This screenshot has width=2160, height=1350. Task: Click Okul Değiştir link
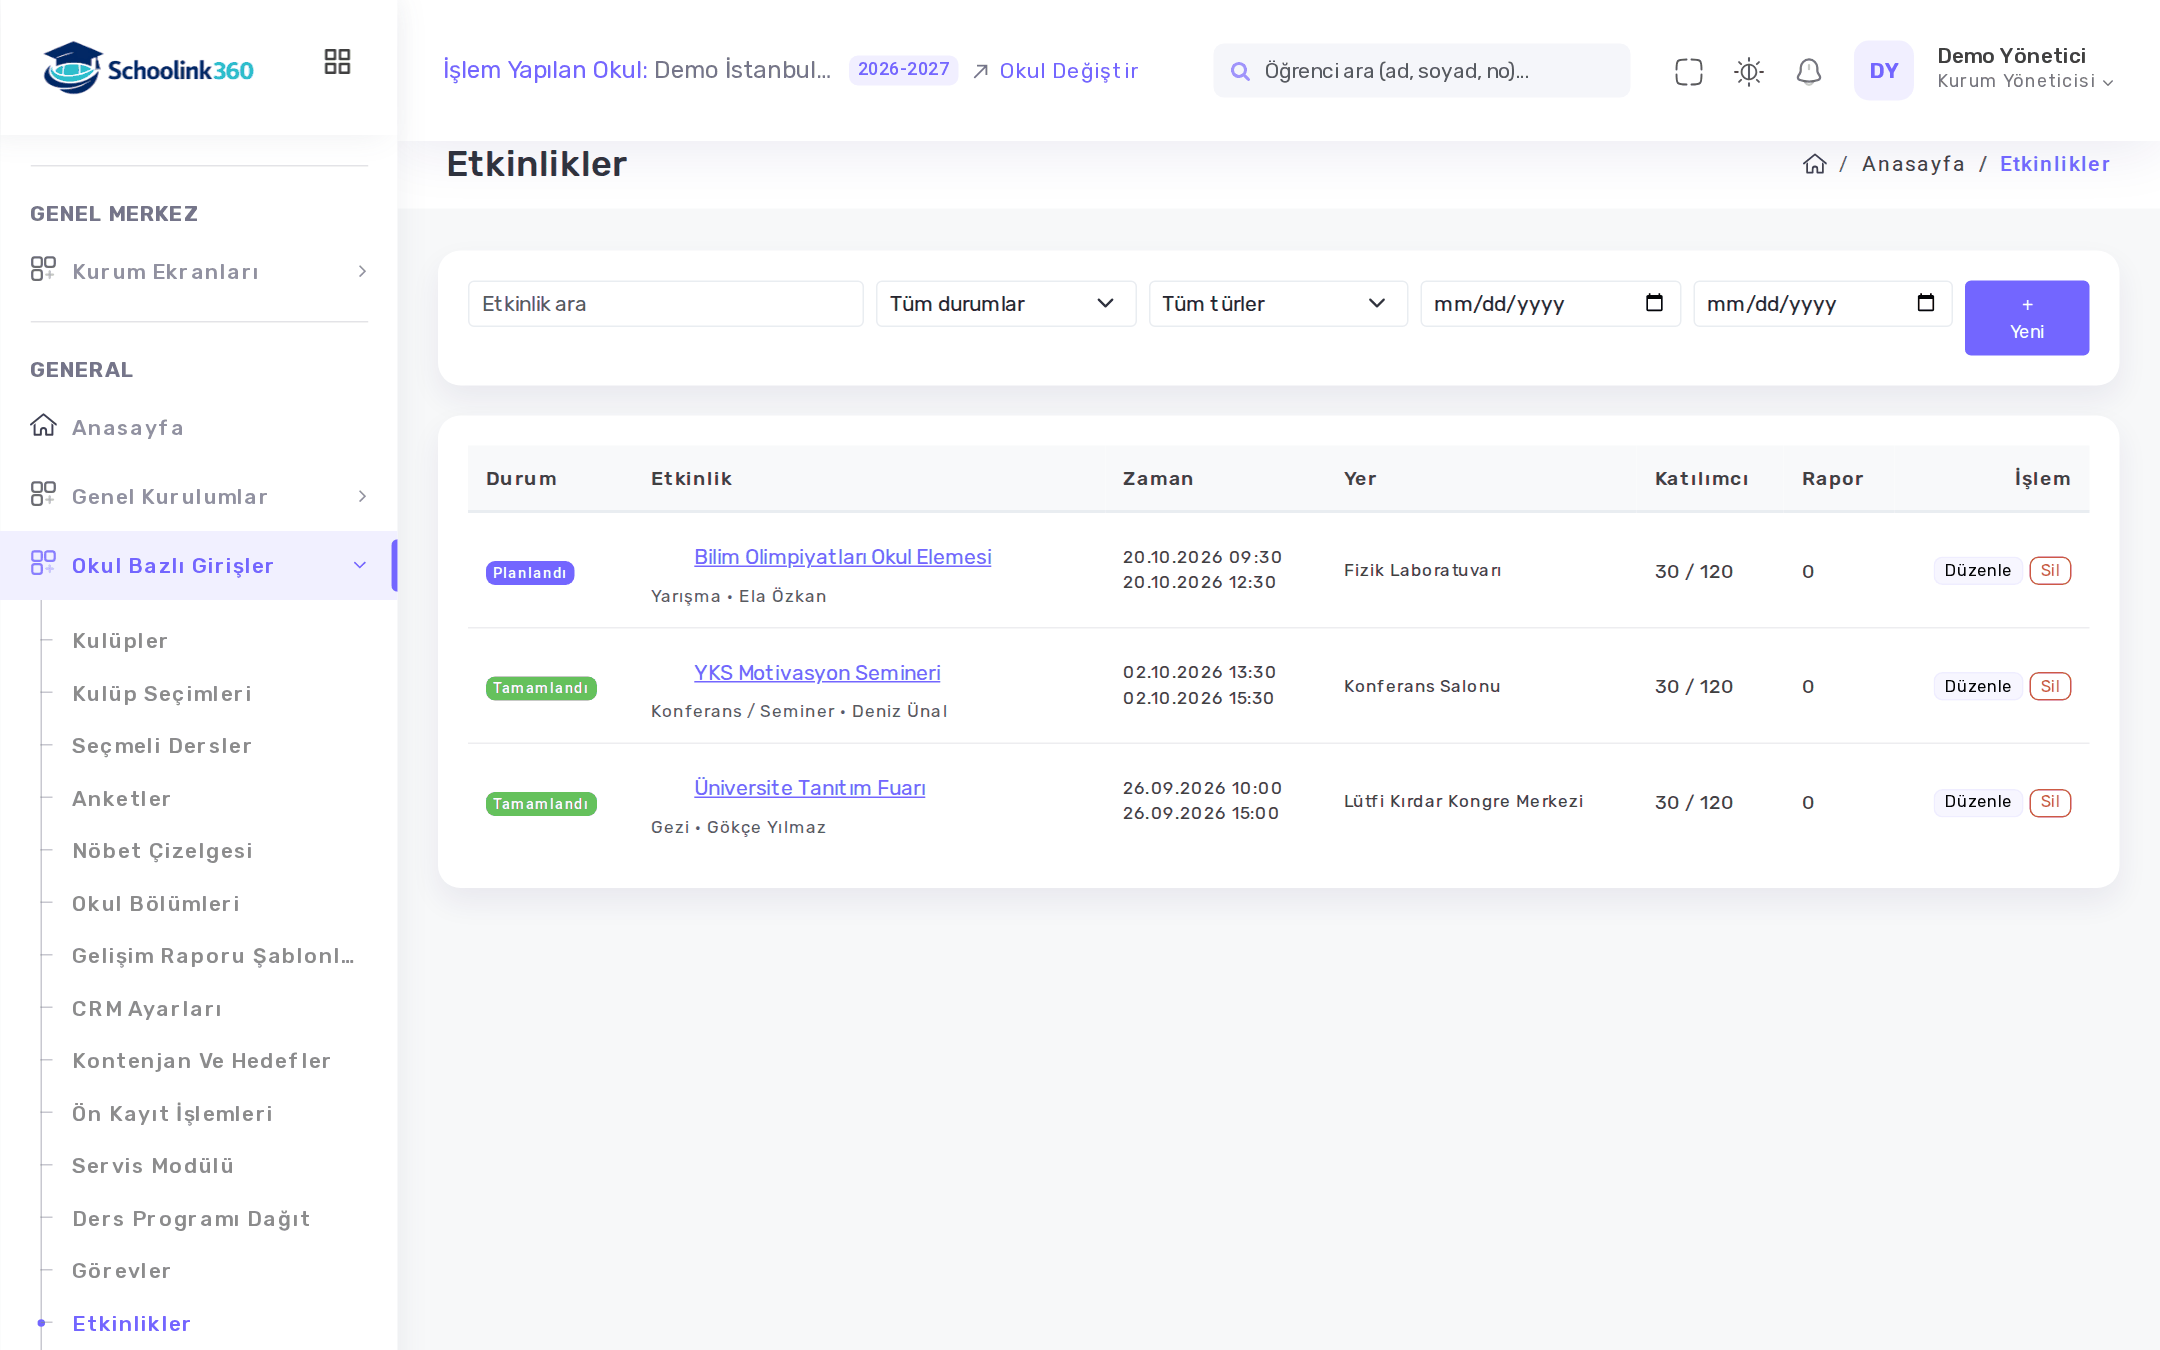1068,71
